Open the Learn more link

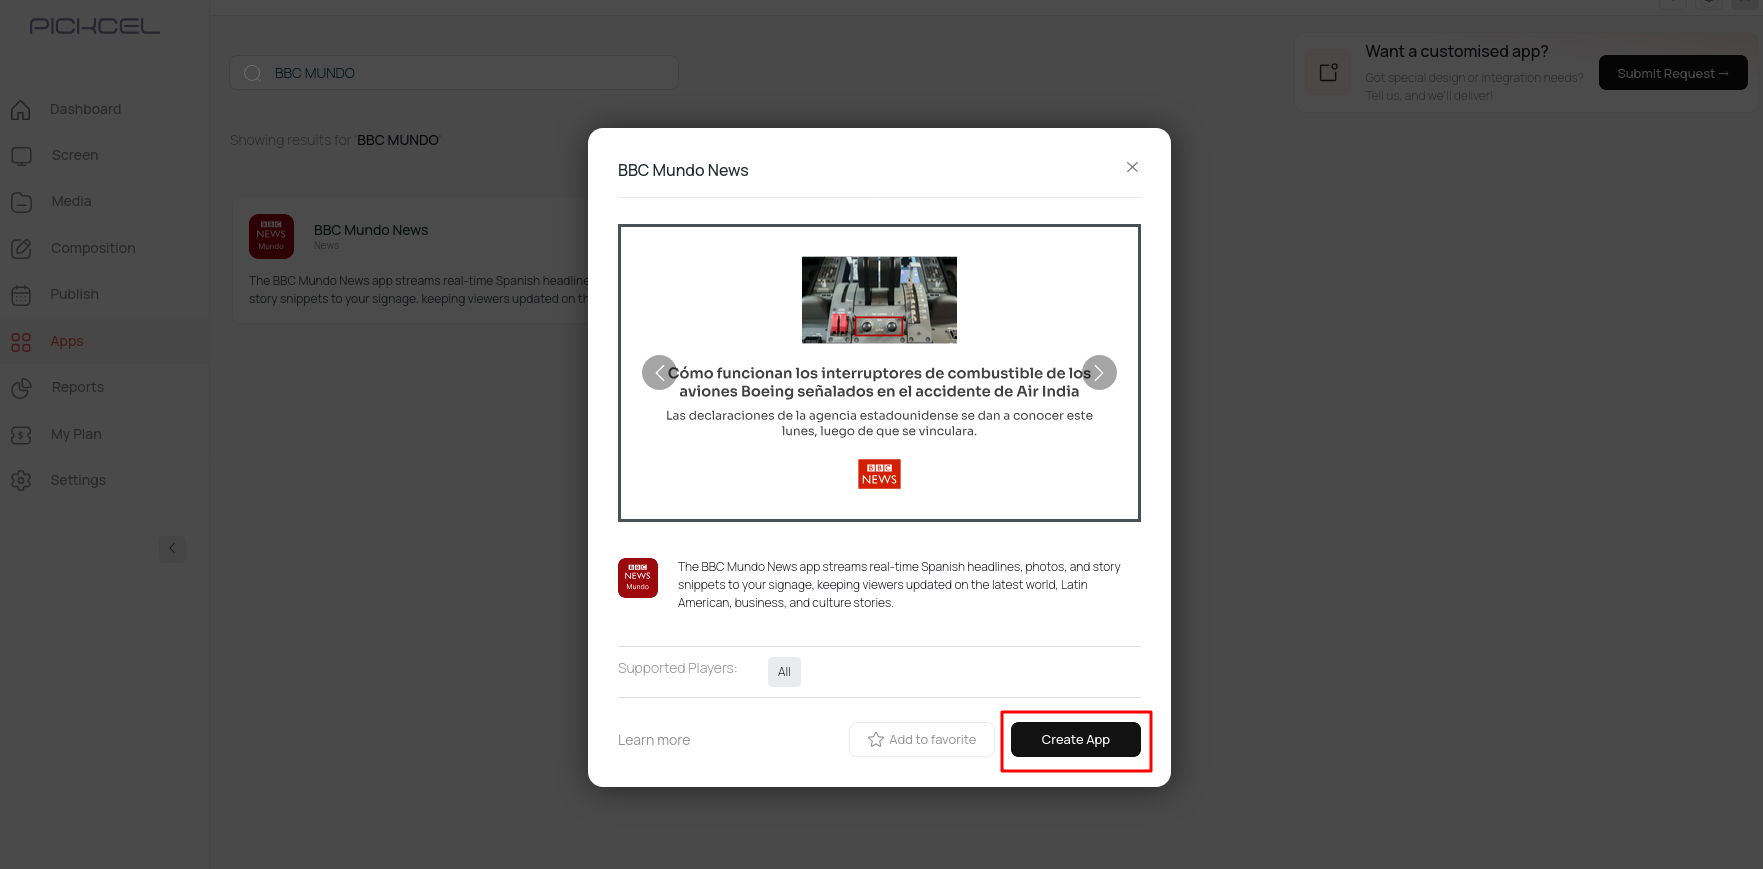pyautogui.click(x=654, y=740)
